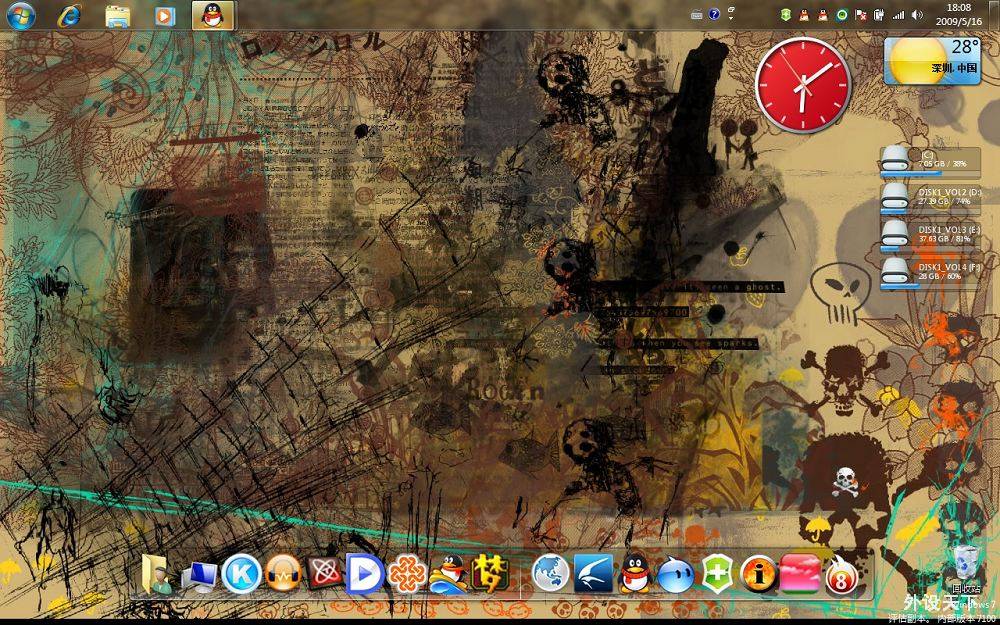Launch the orange headphones player in dock

point(283,574)
